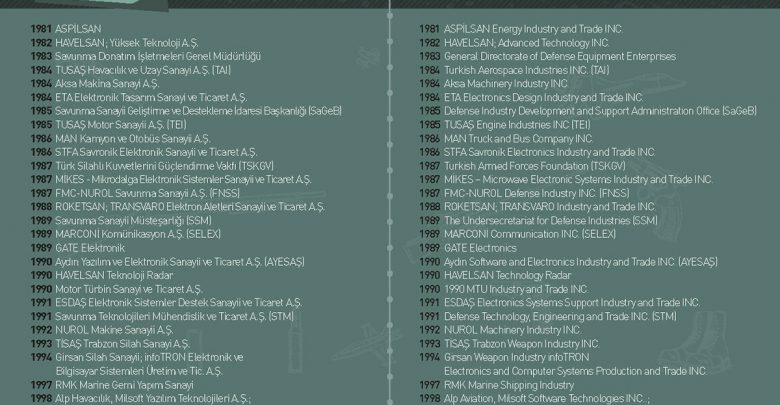
Task: Click 'NUROL Makine Sanayii A.Ş.'
Action: [x=114, y=330]
